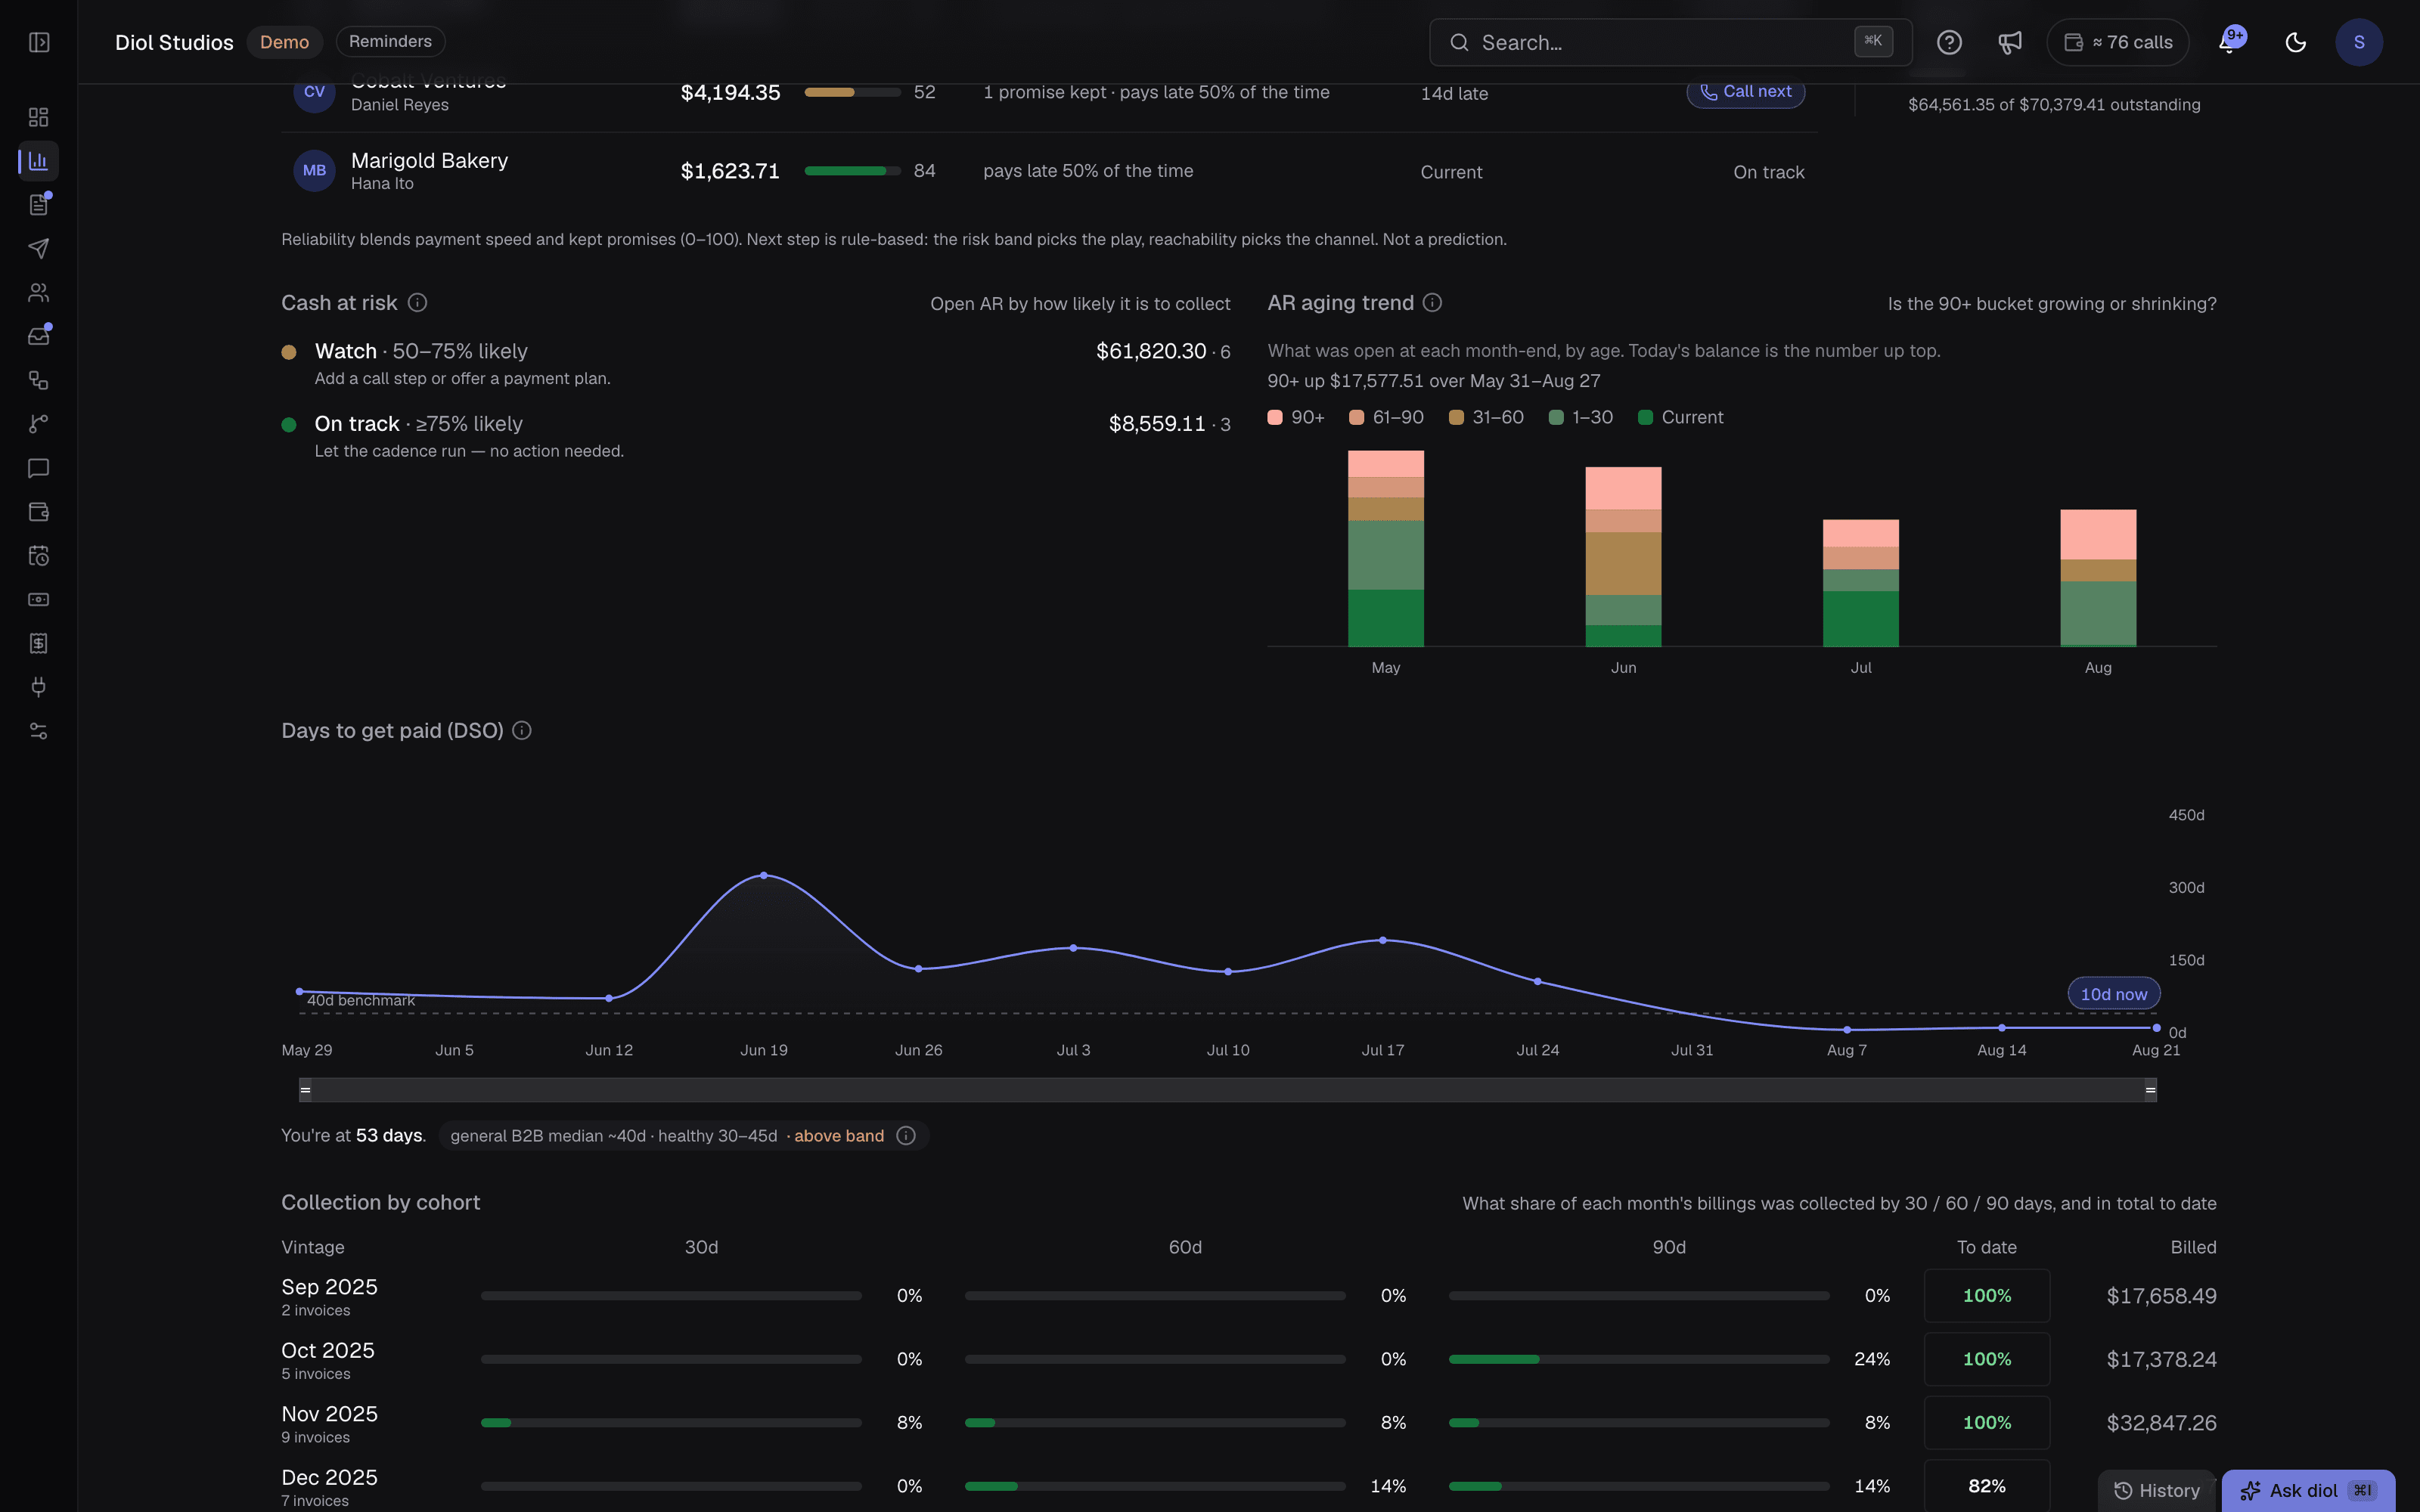The image size is (2420, 1512).
Task: Click Call next for Cobalt Ventures
Action: pos(1746,92)
